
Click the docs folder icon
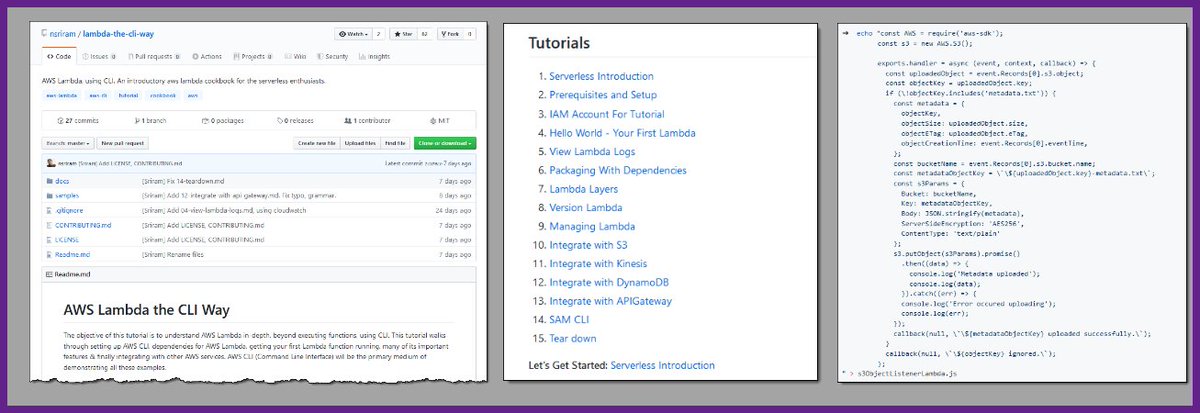50,181
